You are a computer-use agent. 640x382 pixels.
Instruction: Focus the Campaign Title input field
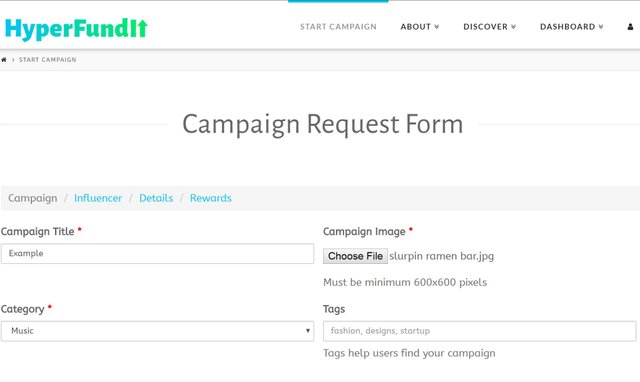coord(158,253)
